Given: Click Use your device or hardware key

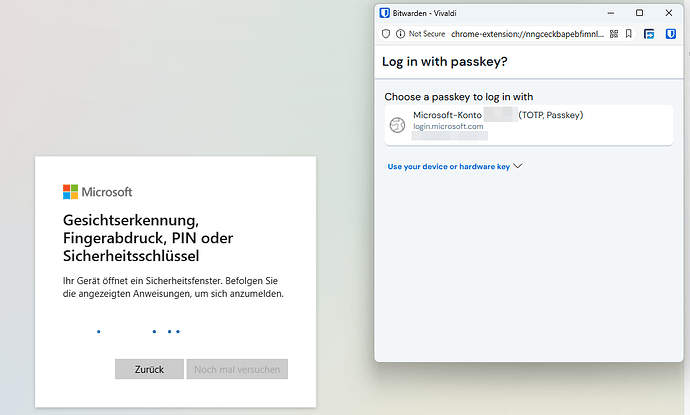Looking at the screenshot, I should pyautogui.click(x=448, y=166).
